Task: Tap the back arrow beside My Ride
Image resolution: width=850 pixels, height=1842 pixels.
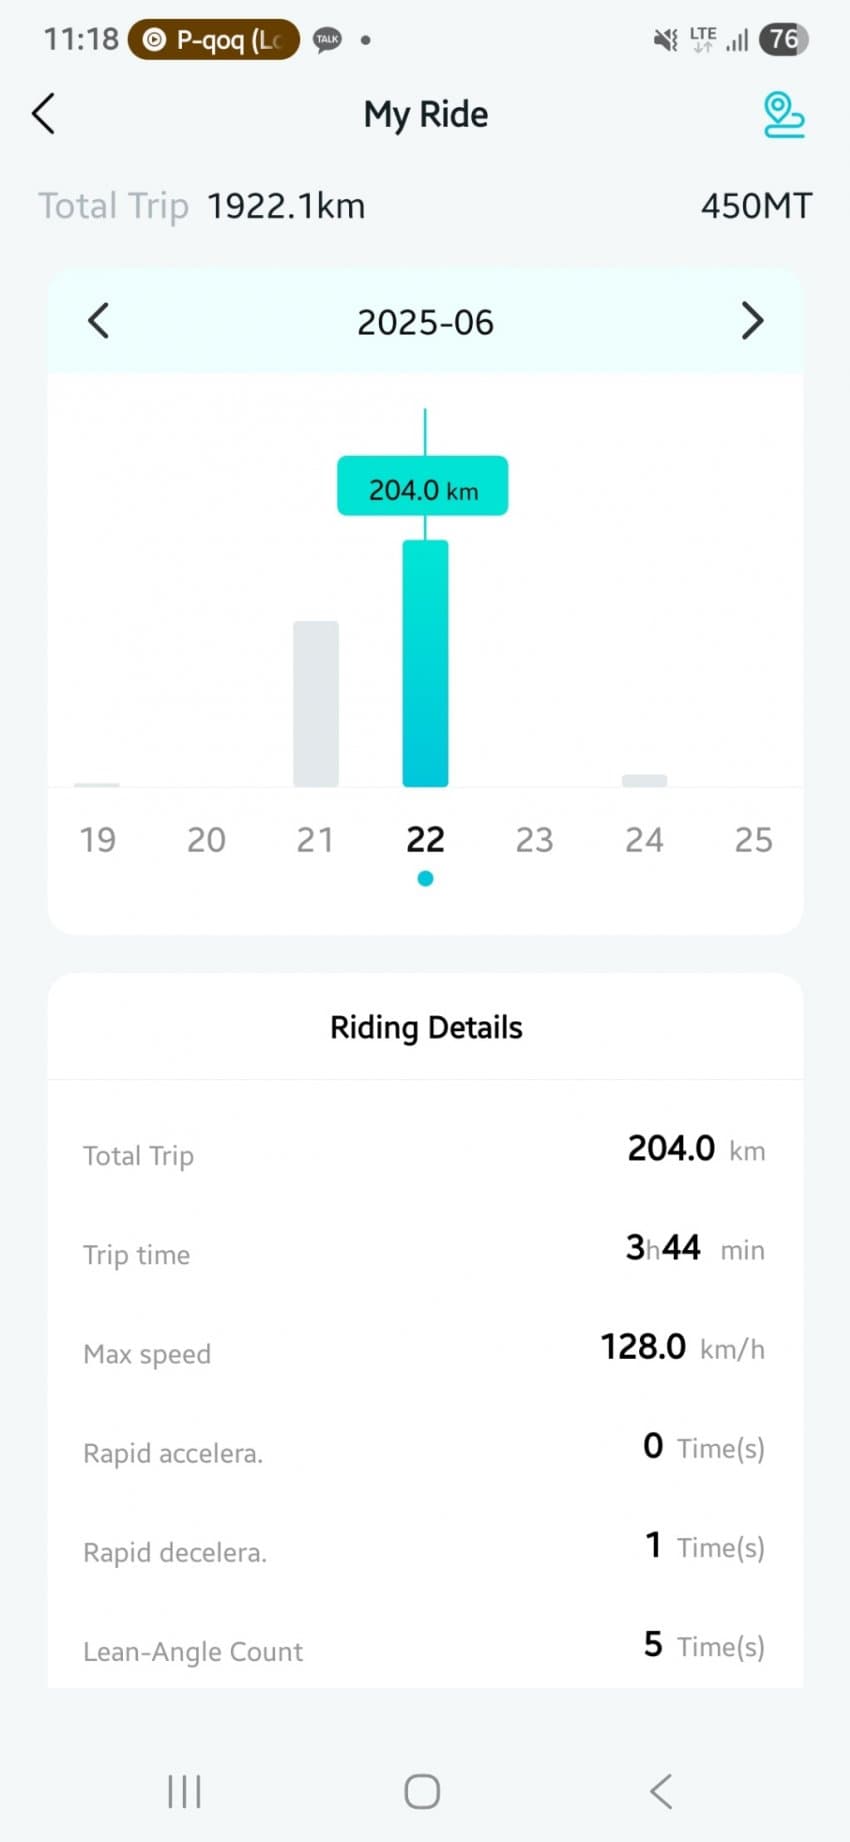Action: [x=43, y=114]
